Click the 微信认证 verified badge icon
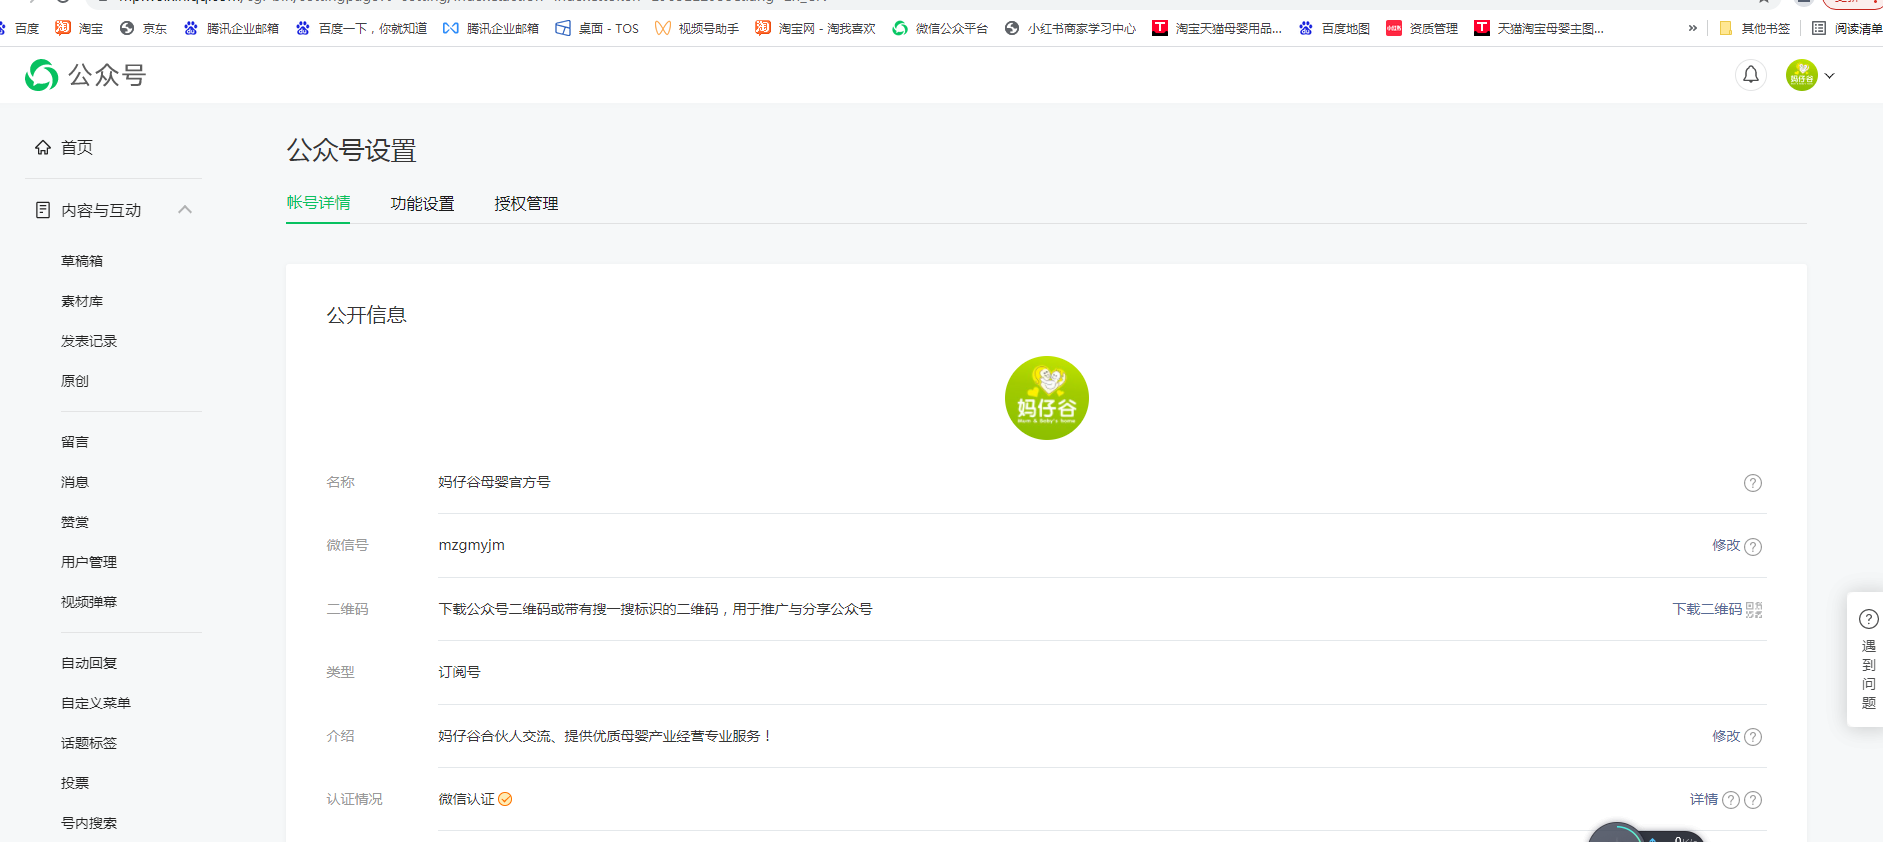Screen dimensions: 1883x842 coord(505,799)
